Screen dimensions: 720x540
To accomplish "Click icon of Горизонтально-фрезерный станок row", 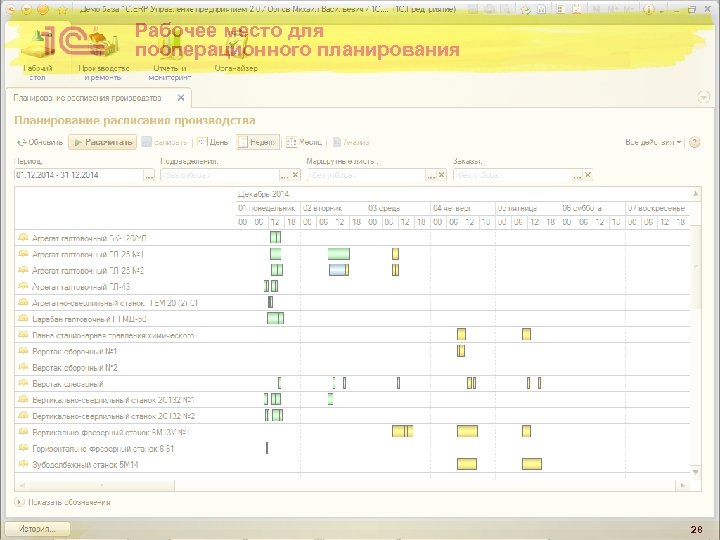I will click(23, 448).
